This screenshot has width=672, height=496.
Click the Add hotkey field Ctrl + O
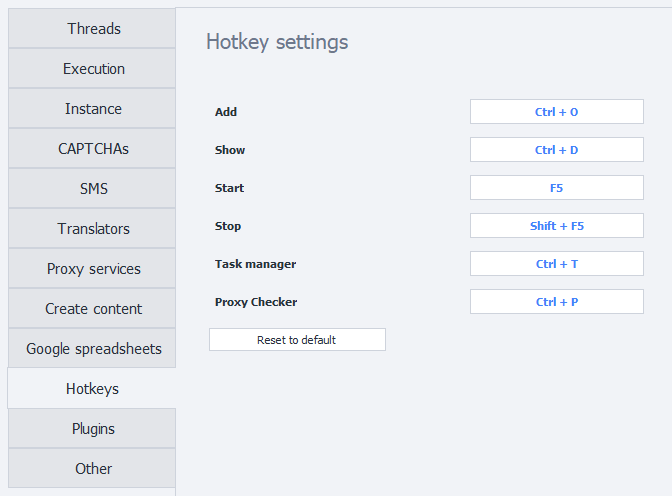[x=556, y=112]
